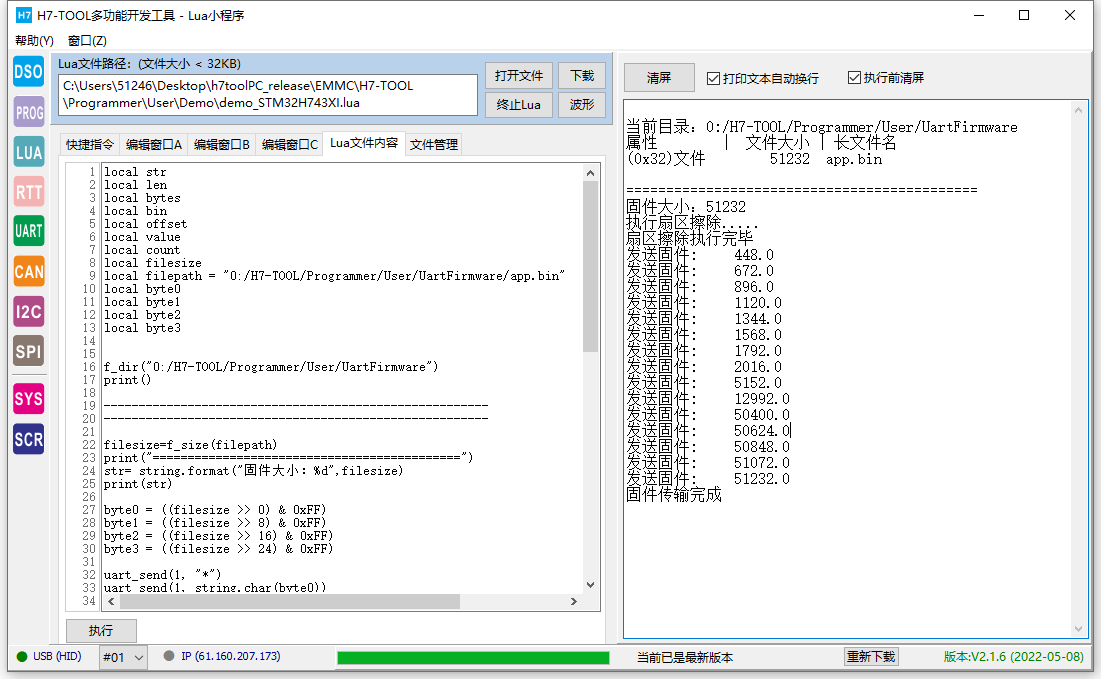Open the 窗口(Z) menu

[87, 41]
